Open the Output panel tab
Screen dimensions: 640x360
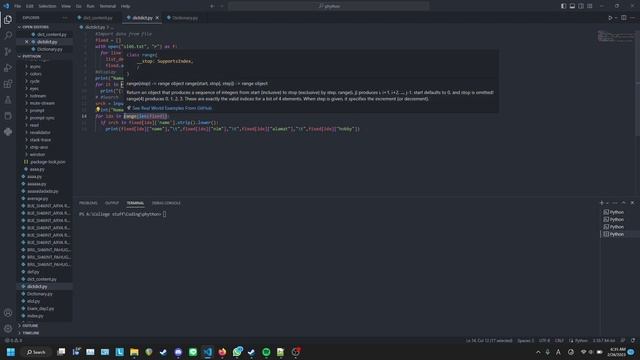click(x=112, y=203)
